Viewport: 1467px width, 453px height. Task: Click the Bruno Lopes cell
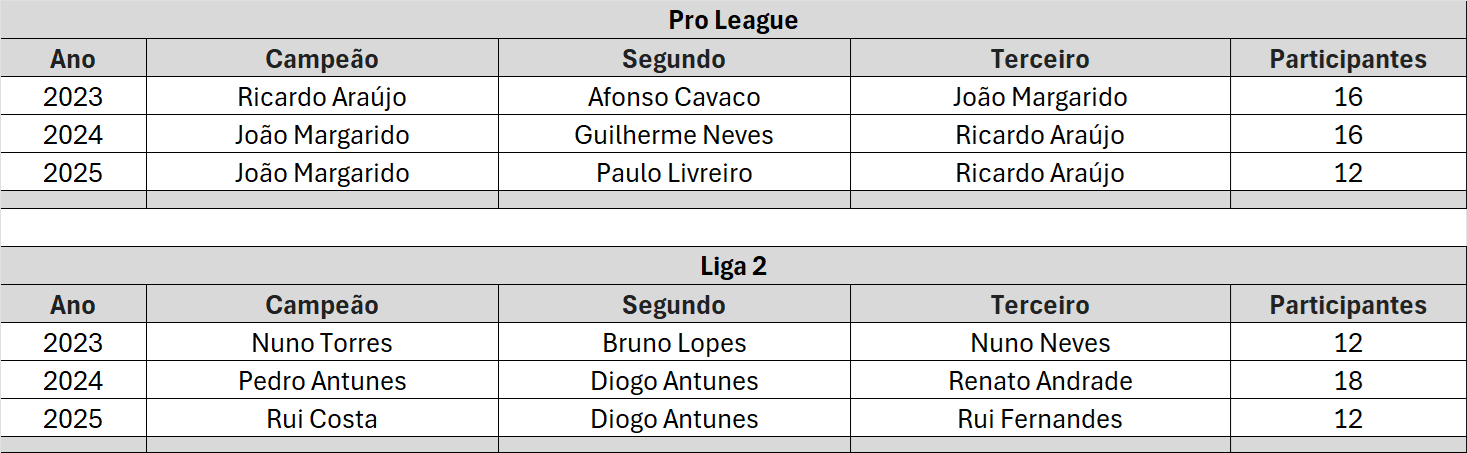click(674, 343)
